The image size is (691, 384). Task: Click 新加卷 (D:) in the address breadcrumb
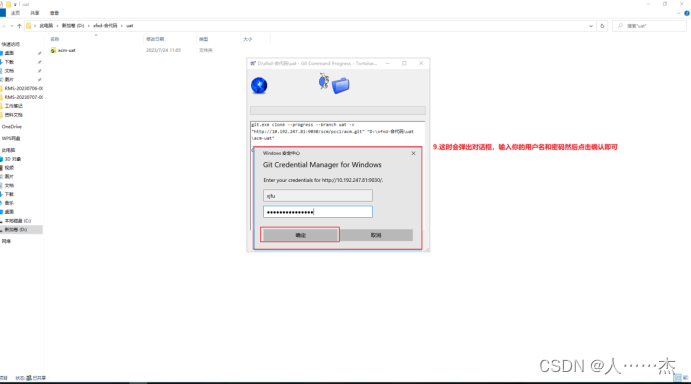[73, 26]
